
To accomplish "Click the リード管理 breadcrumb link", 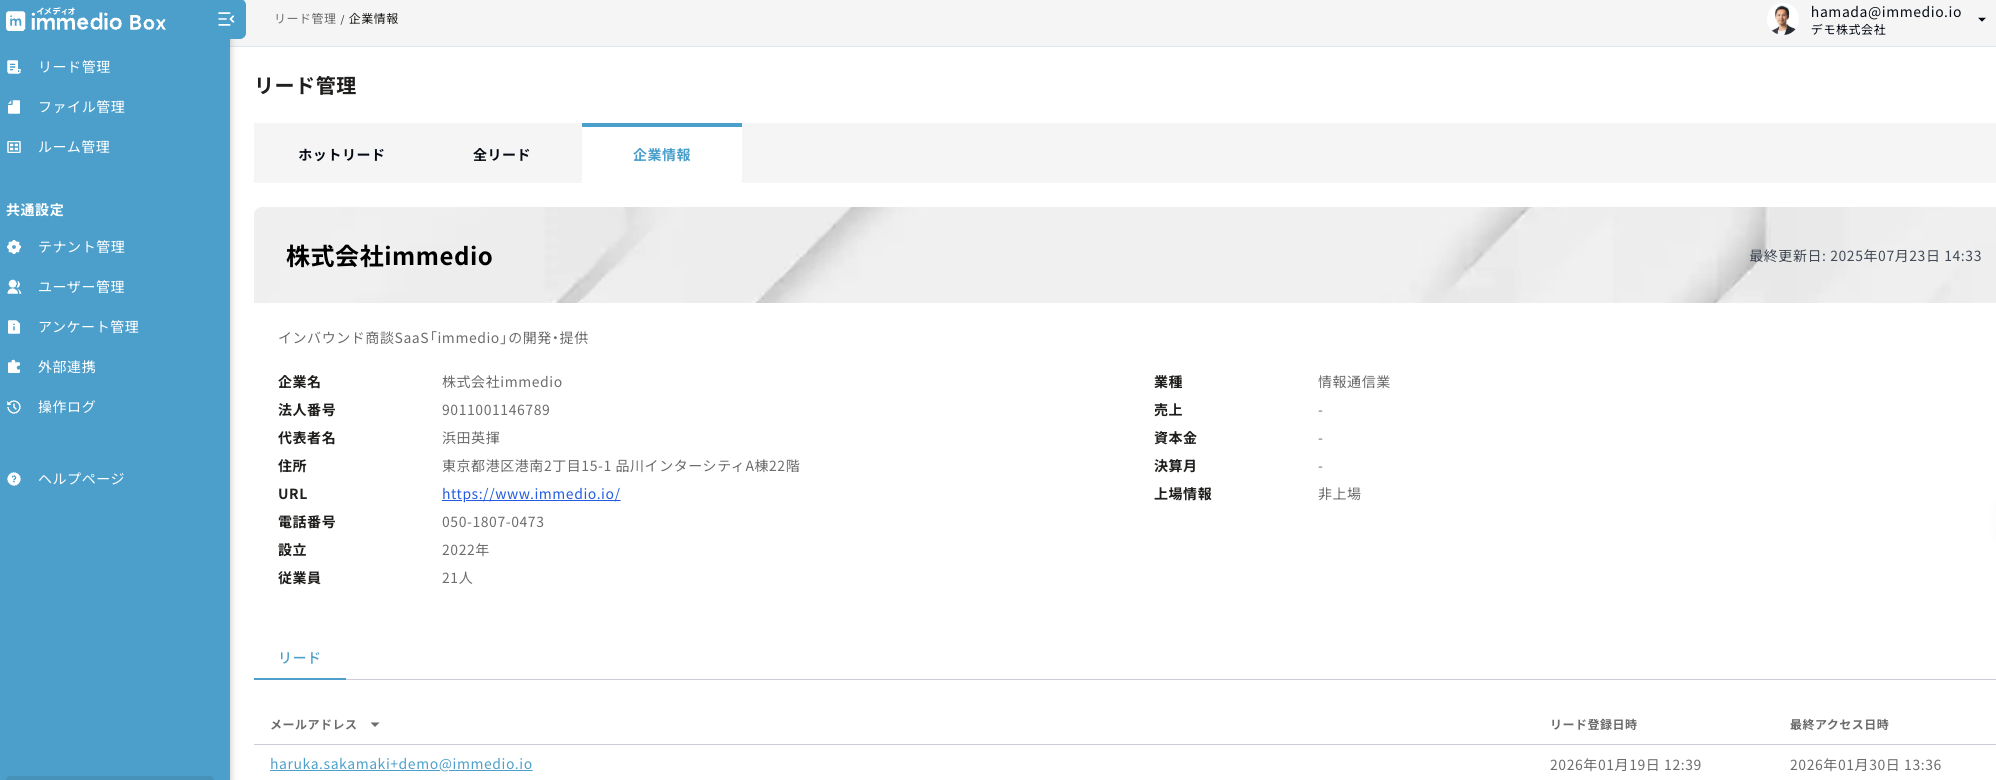I will point(305,19).
